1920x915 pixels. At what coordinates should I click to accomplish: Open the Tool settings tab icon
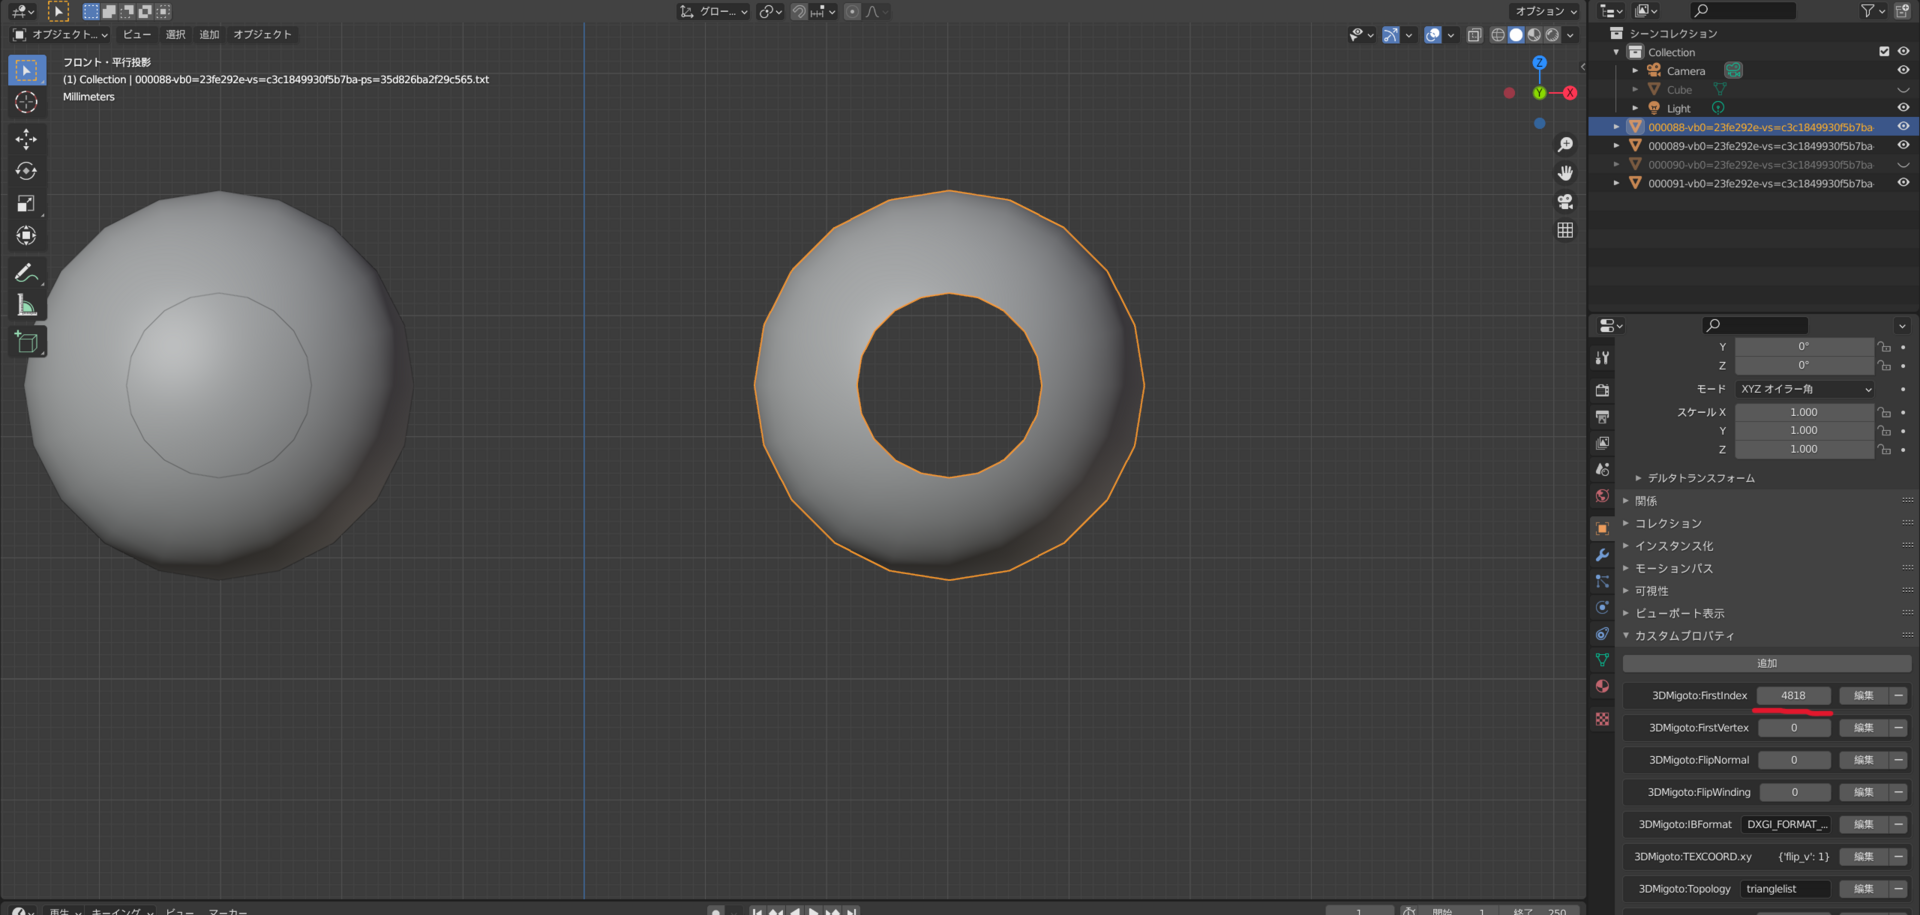1602,358
